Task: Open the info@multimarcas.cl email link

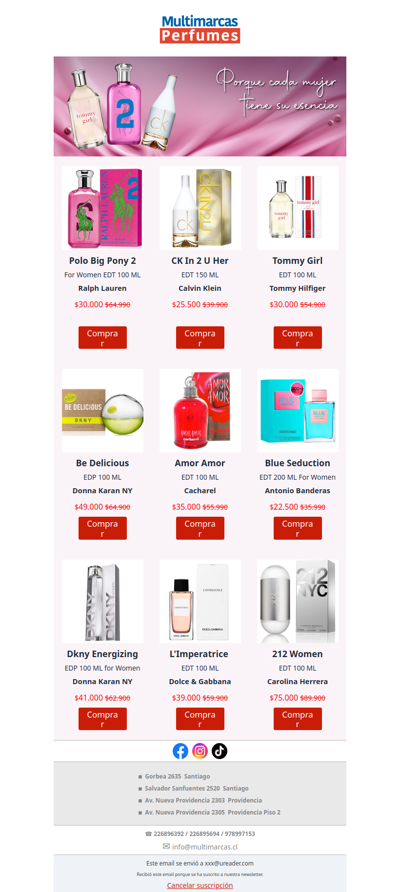Action: pyautogui.click(x=204, y=846)
